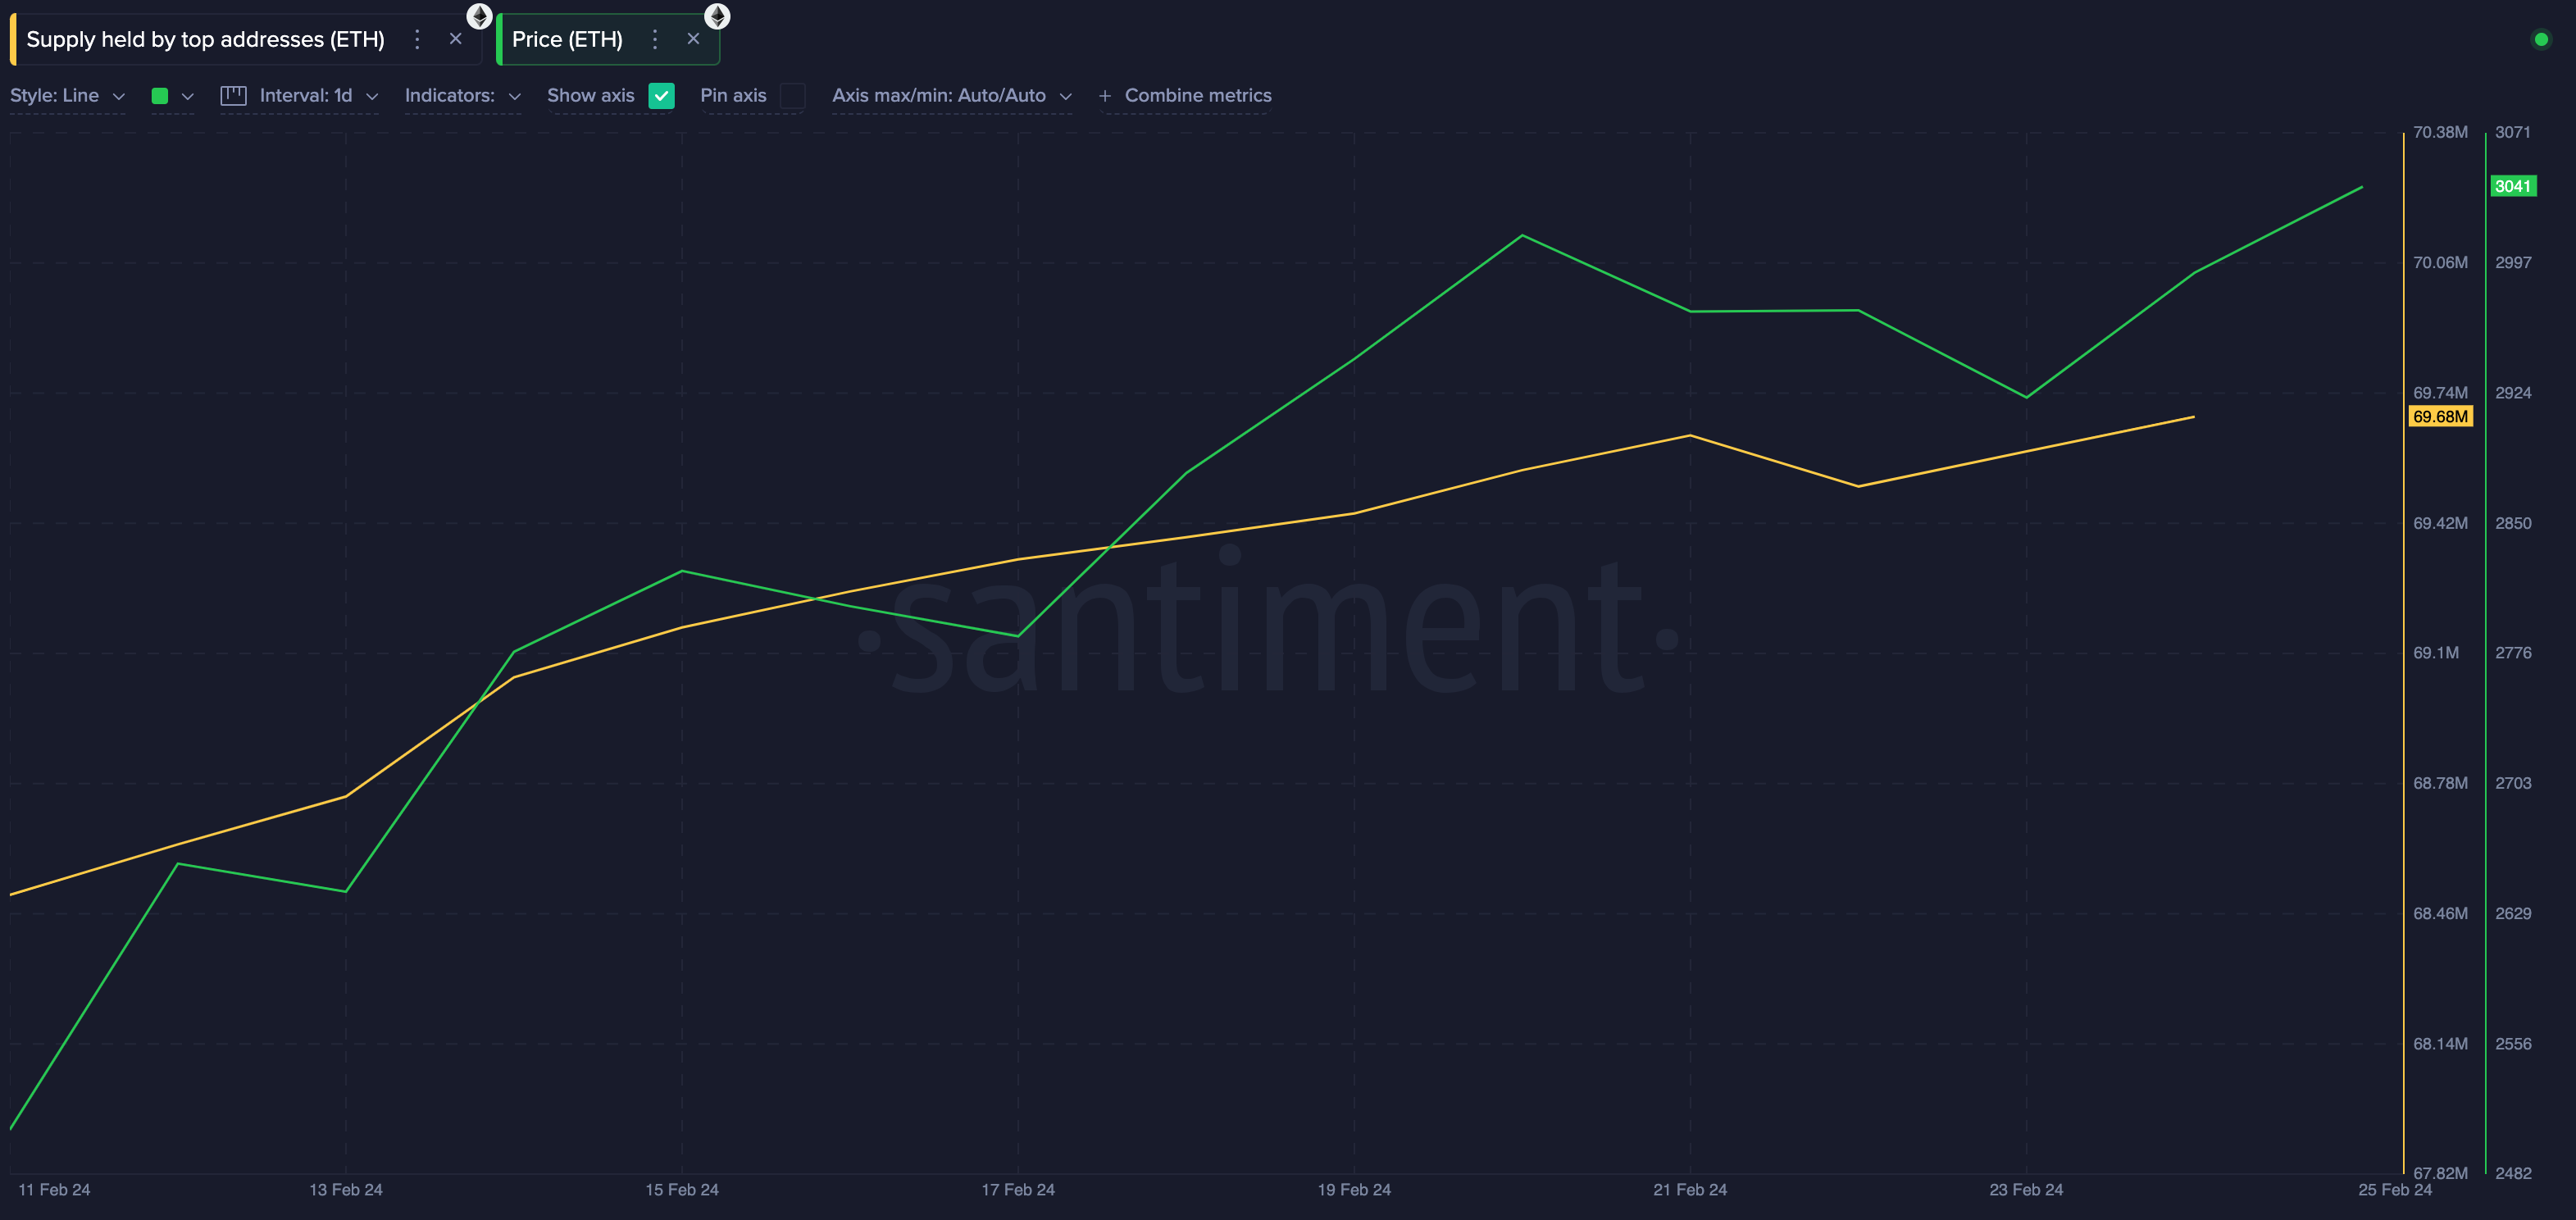Click the plus icon beside Combine metrics
The width and height of the screenshot is (2576, 1220).
tap(1104, 96)
